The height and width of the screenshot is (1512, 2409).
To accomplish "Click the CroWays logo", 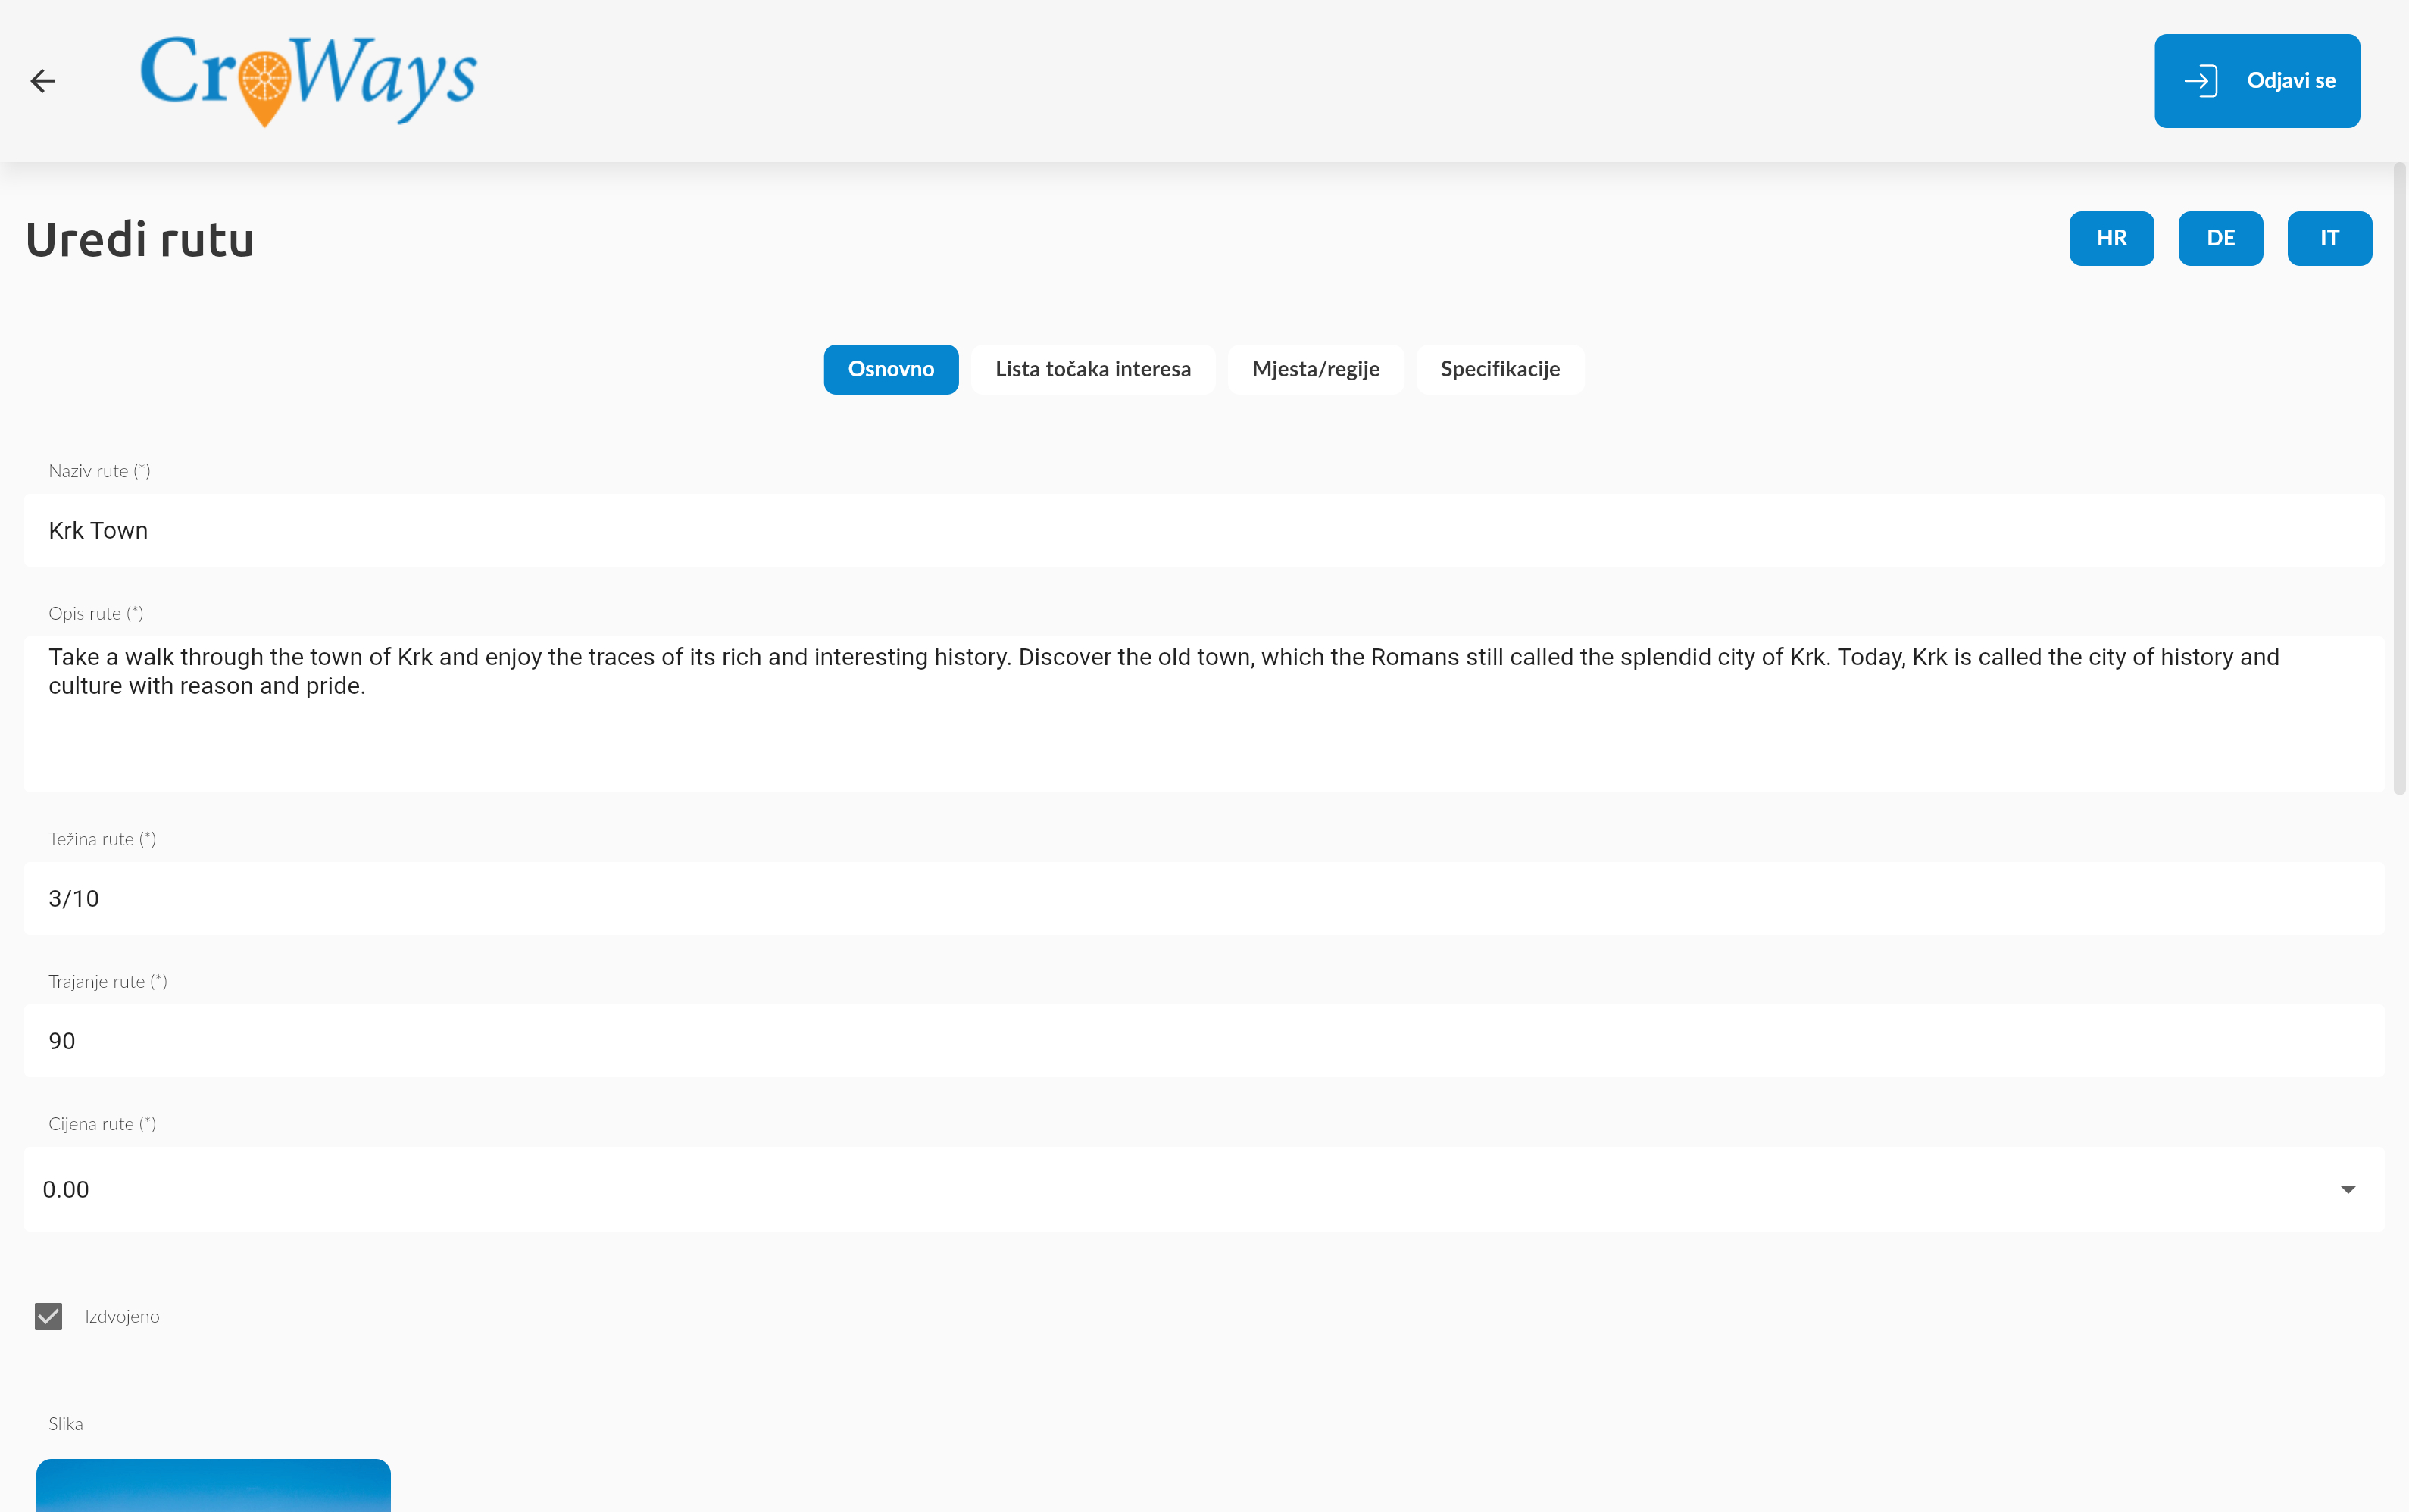I will coord(308,80).
